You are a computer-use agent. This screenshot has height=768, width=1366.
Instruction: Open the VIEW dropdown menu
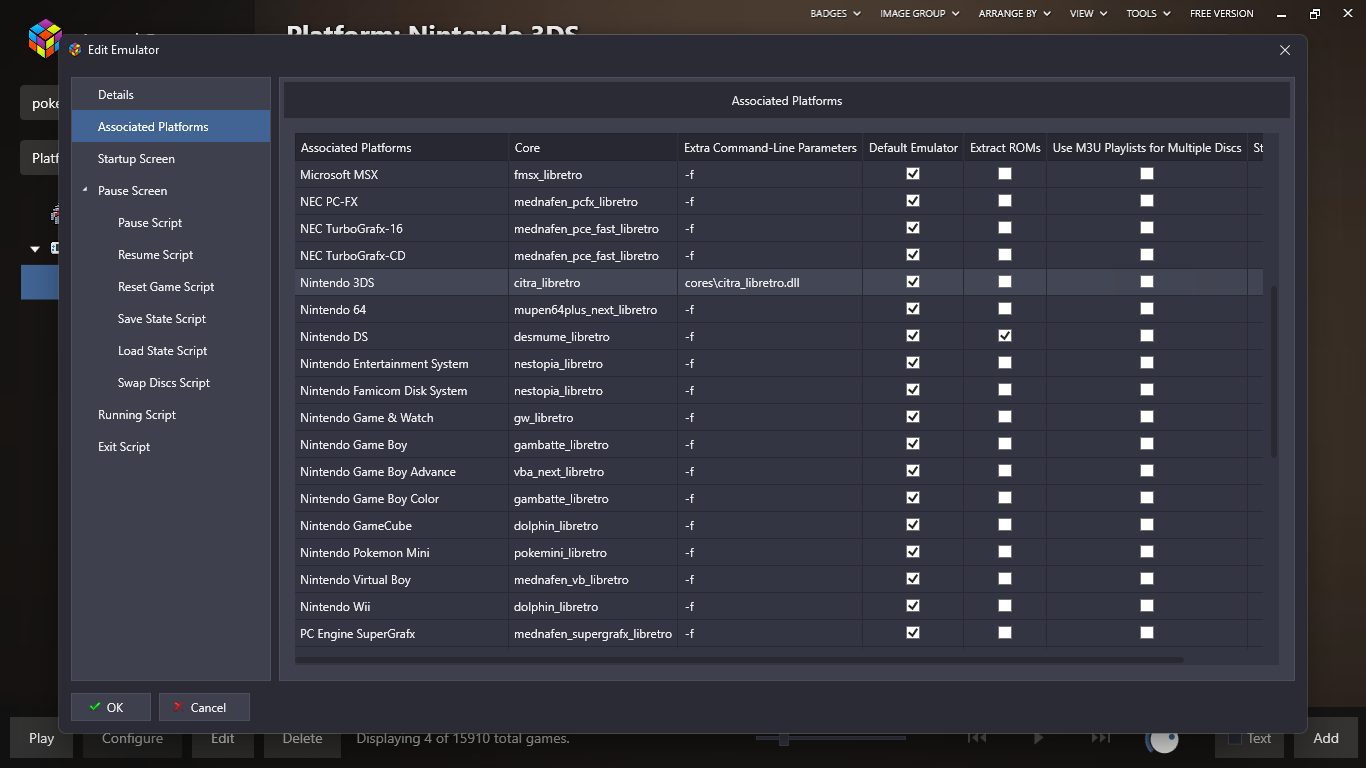(x=1088, y=14)
